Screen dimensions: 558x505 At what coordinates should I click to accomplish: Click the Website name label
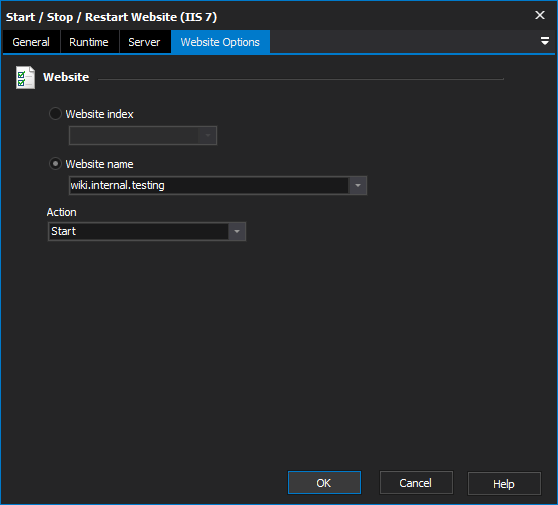tap(99, 164)
